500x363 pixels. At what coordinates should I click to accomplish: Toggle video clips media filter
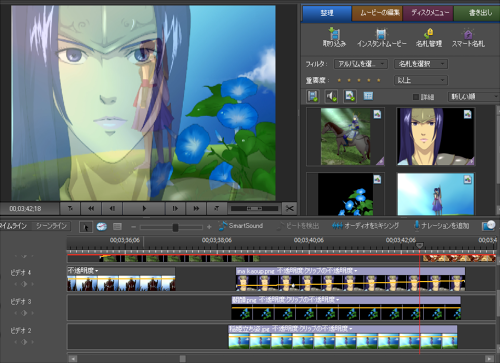point(313,96)
